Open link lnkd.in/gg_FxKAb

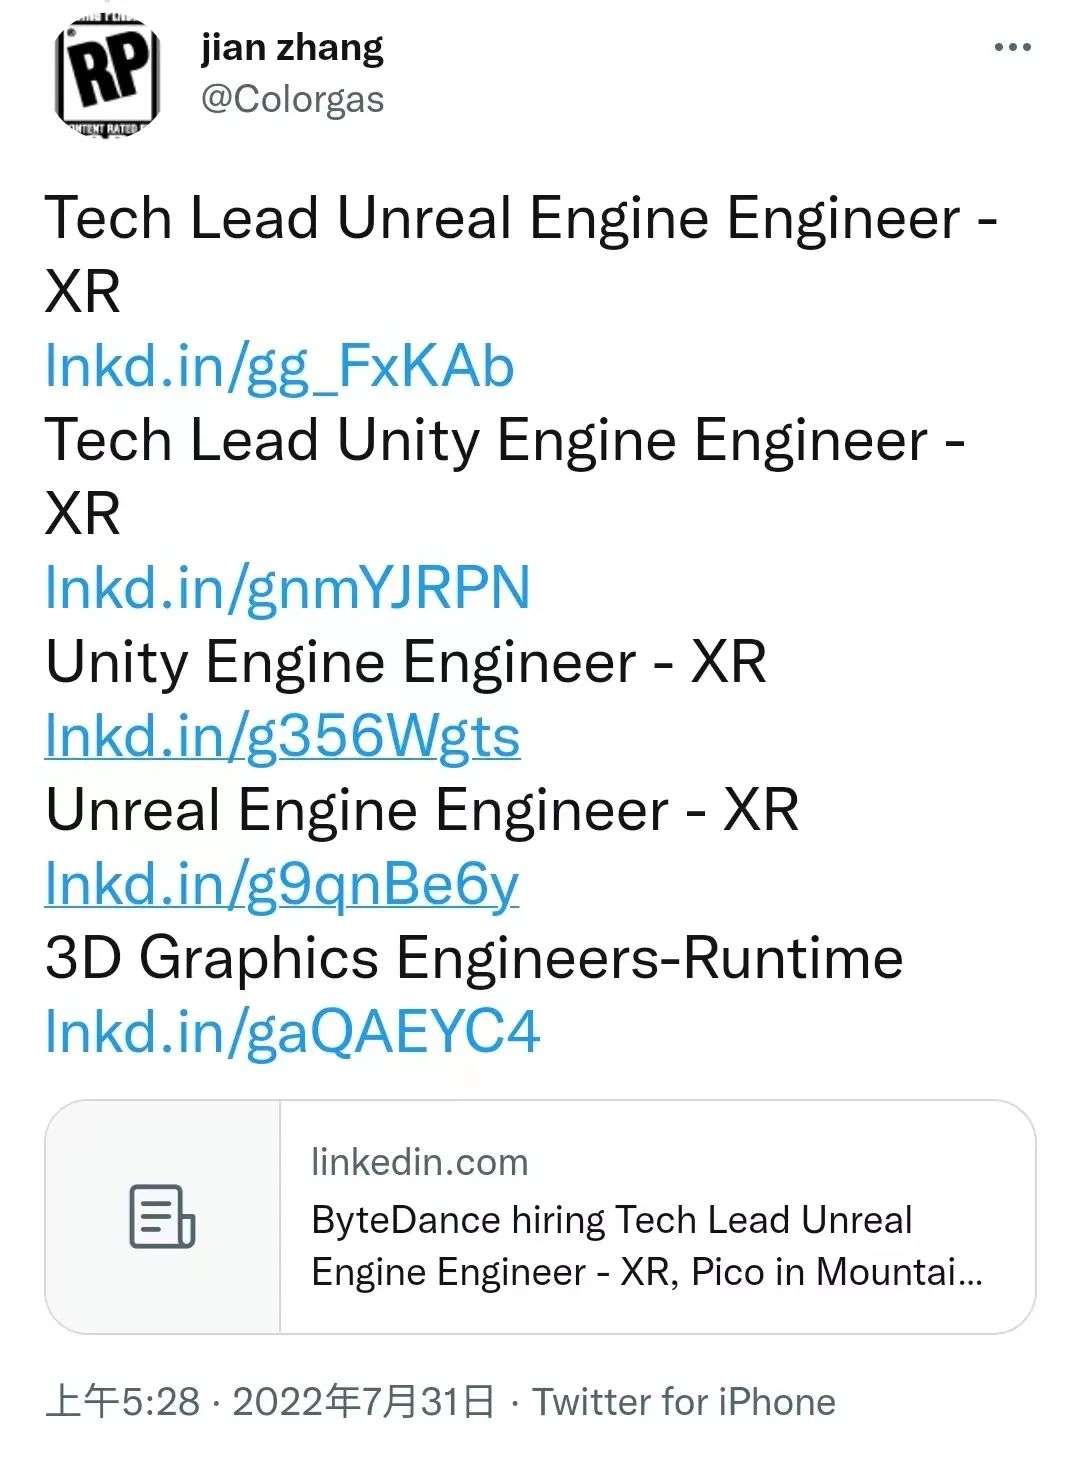tap(279, 367)
